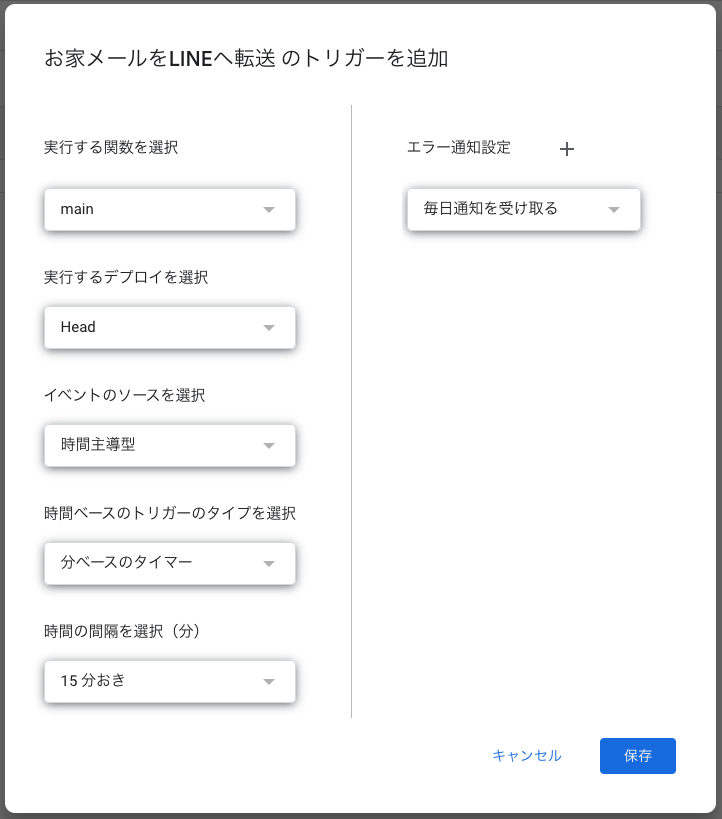Image resolution: width=722 pixels, height=819 pixels.
Task: Open the イベントのソースを選択 dropdown
Action: [x=170, y=445]
